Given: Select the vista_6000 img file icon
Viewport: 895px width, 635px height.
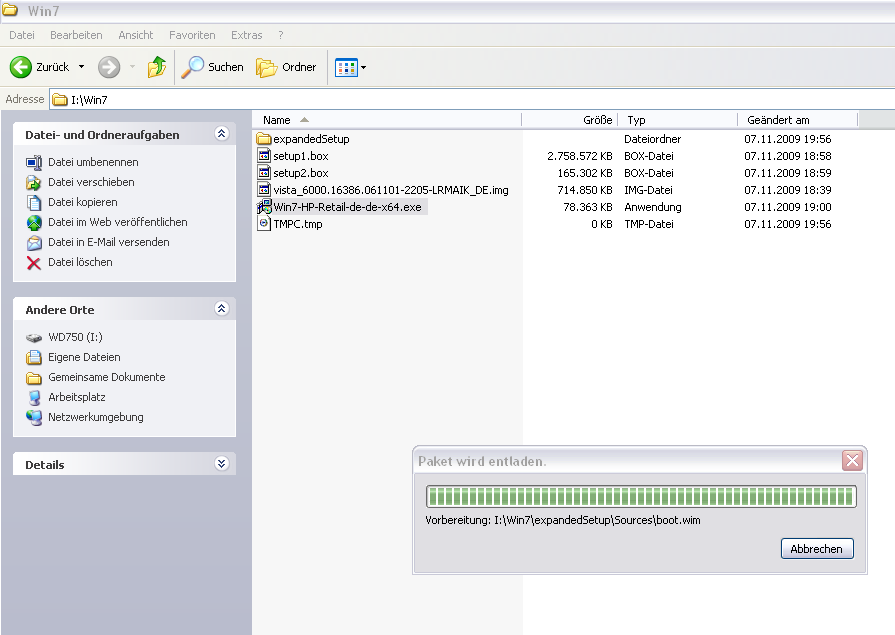Looking at the screenshot, I should tap(264, 190).
